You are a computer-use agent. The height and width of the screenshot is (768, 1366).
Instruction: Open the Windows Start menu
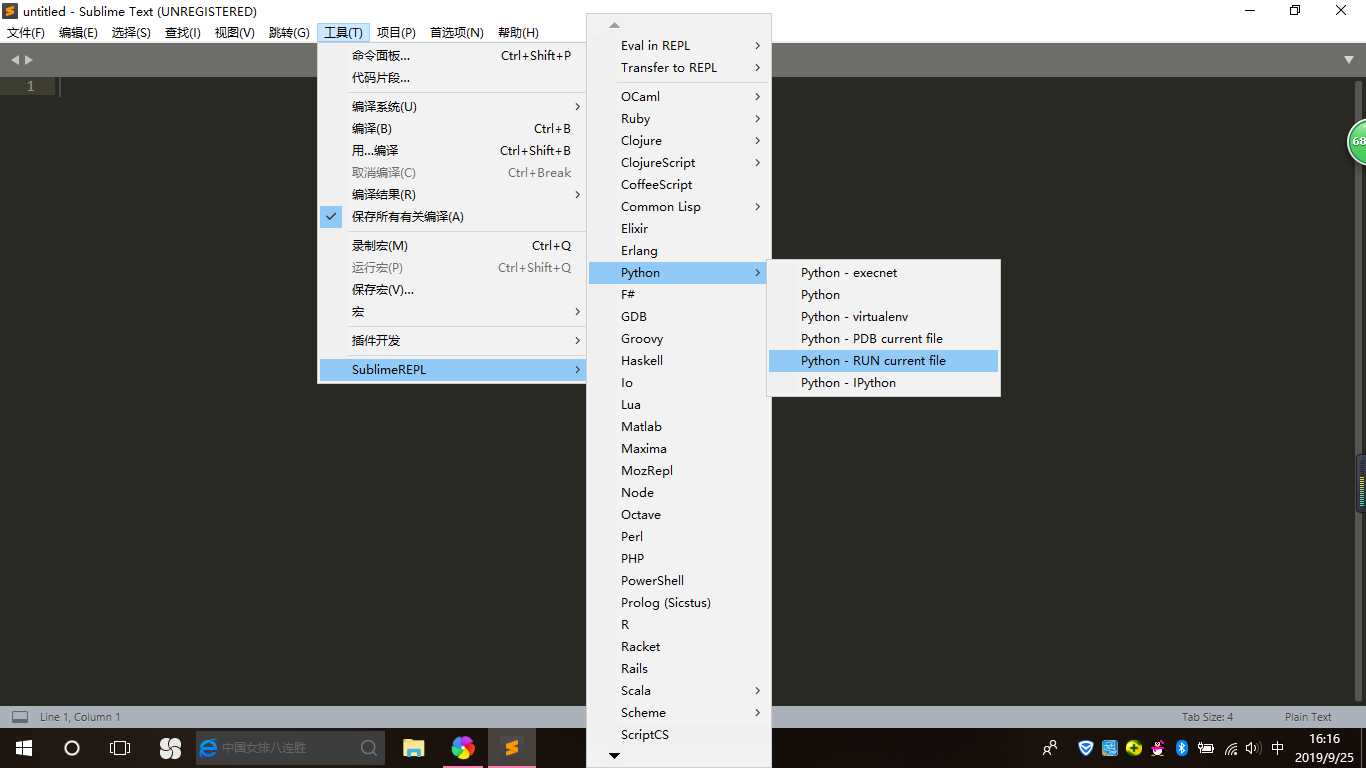[23, 748]
